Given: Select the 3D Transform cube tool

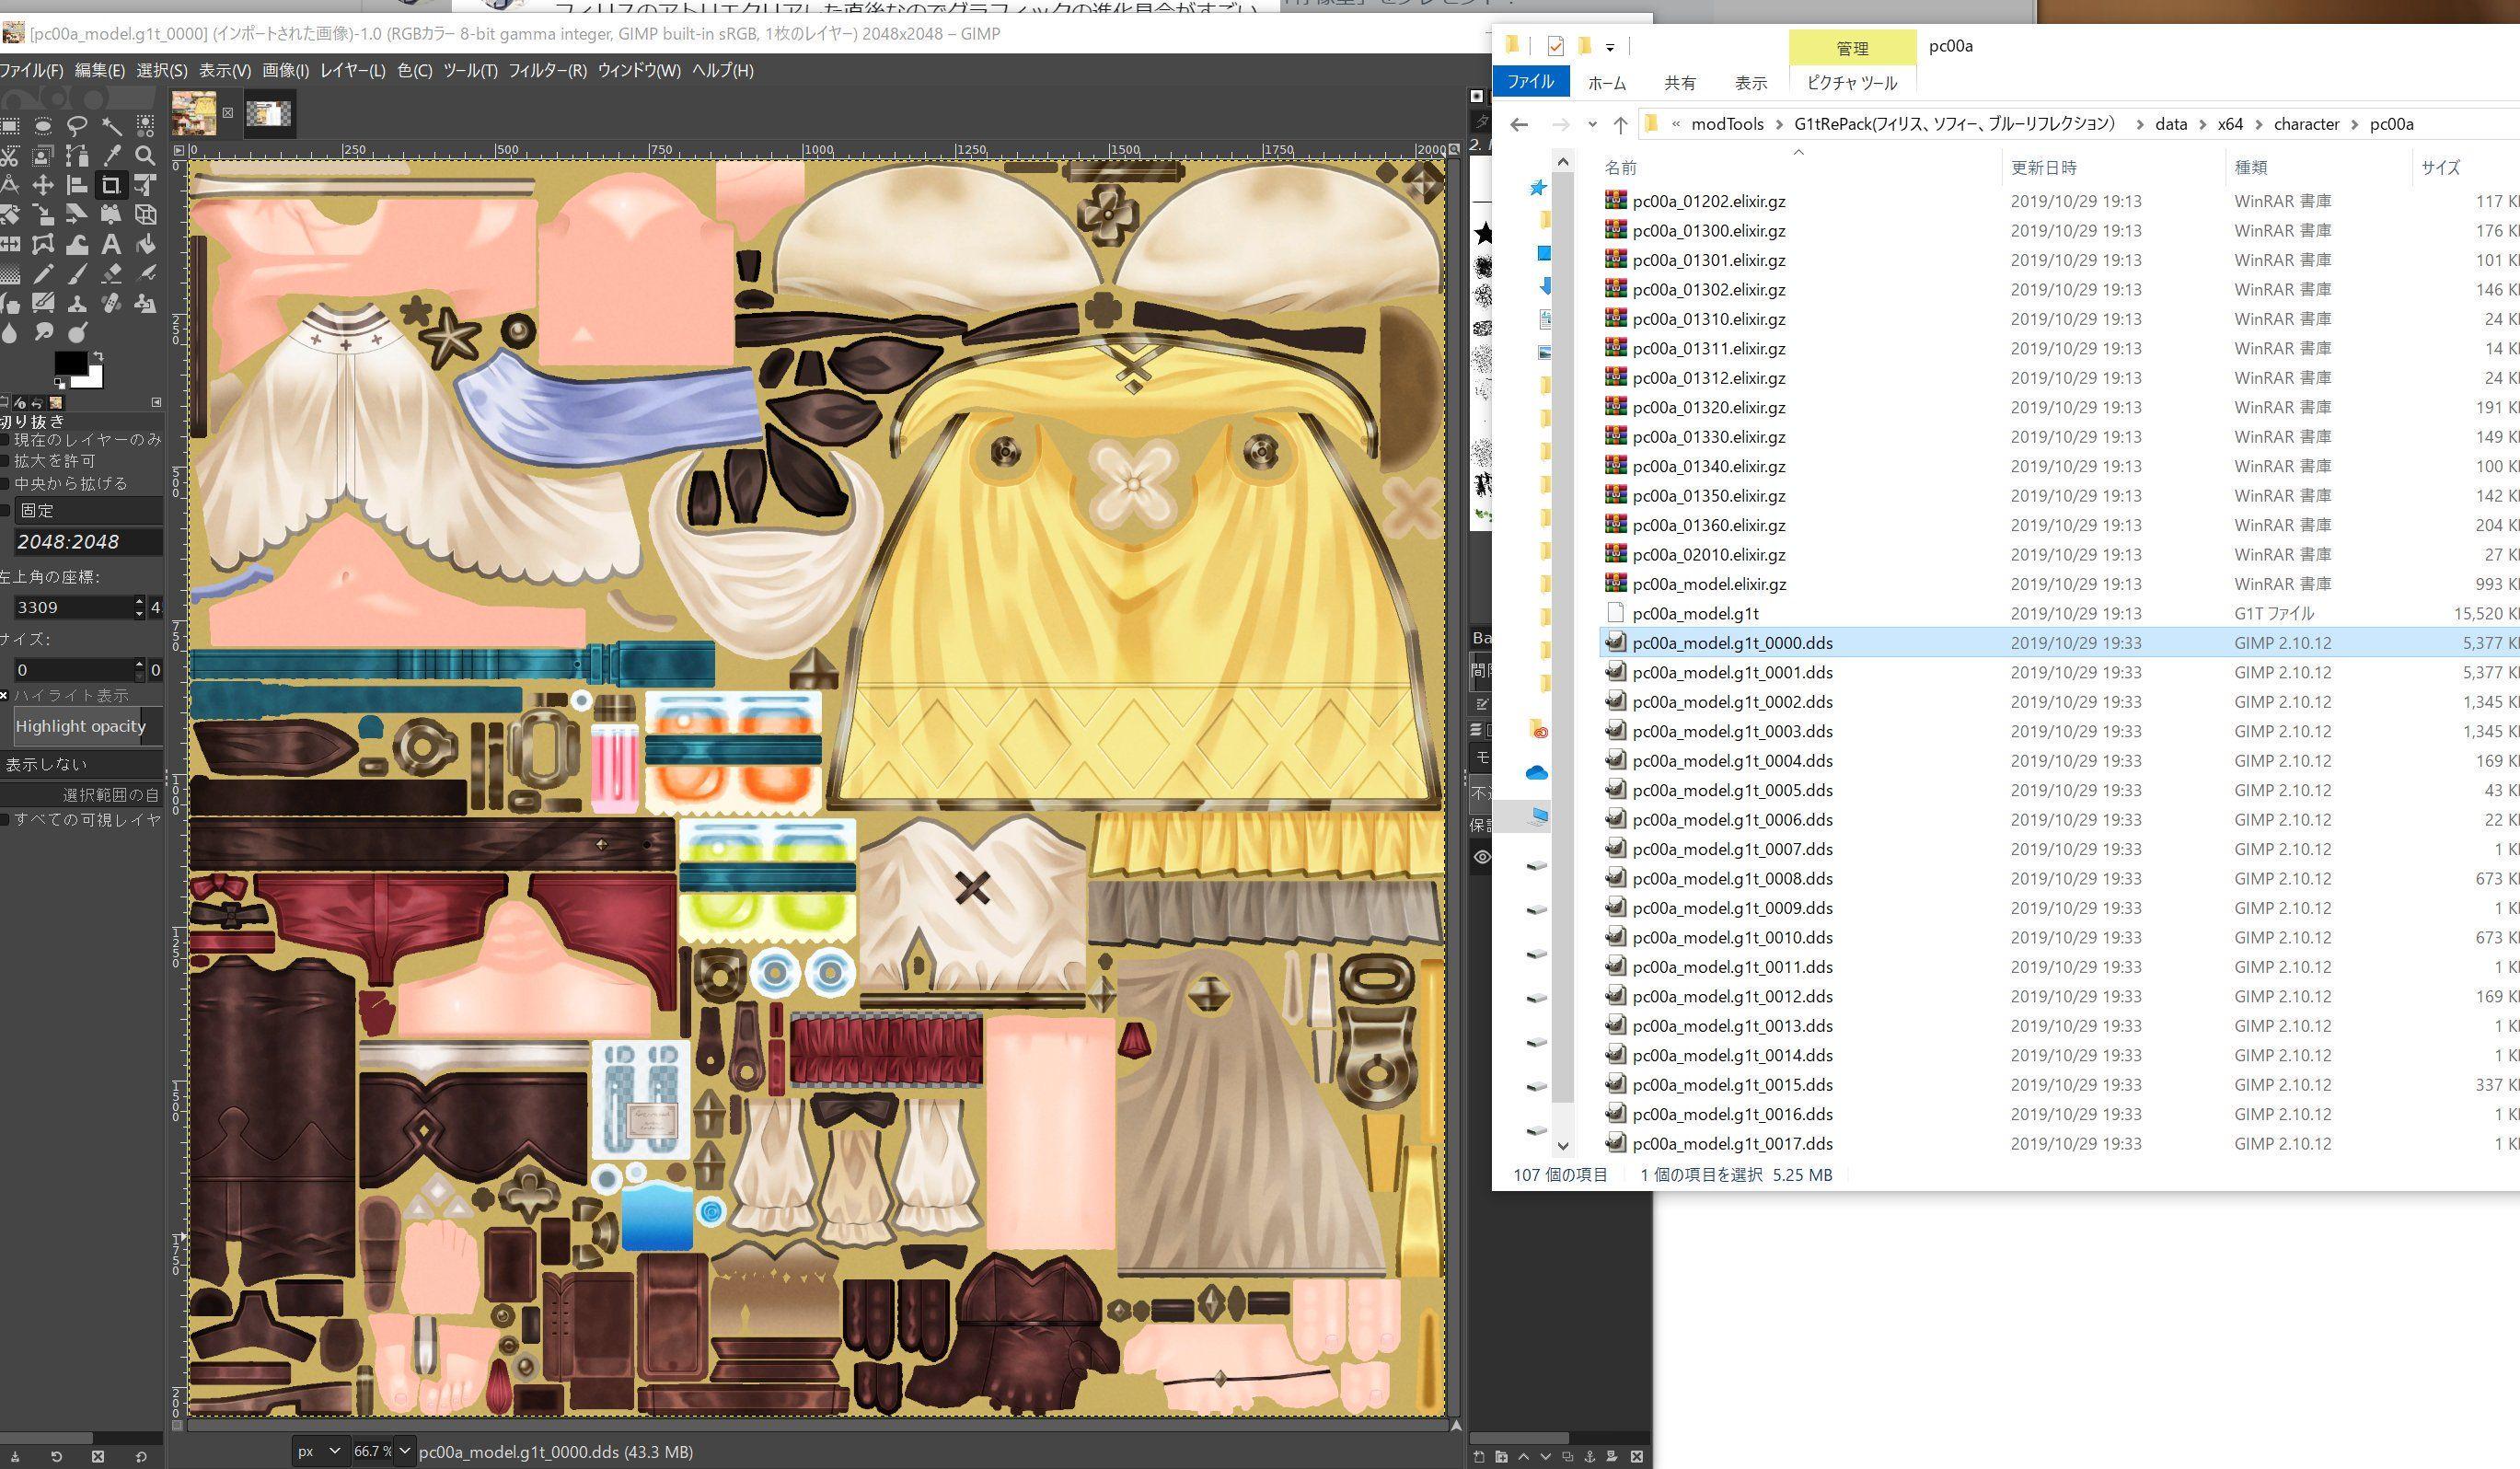Looking at the screenshot, I should pyautogui.click(x=145, y=215).
